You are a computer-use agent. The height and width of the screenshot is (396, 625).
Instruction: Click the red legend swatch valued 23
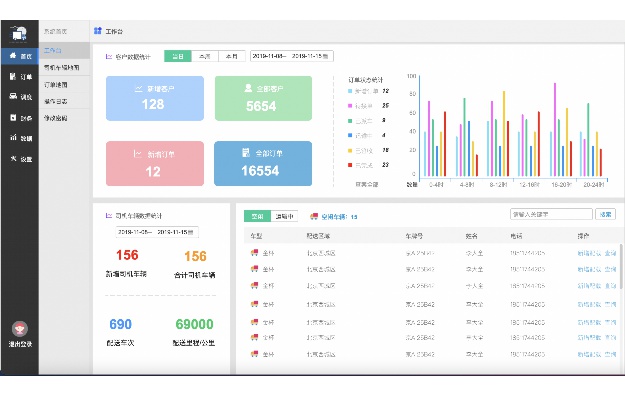[x=350, y=165]
